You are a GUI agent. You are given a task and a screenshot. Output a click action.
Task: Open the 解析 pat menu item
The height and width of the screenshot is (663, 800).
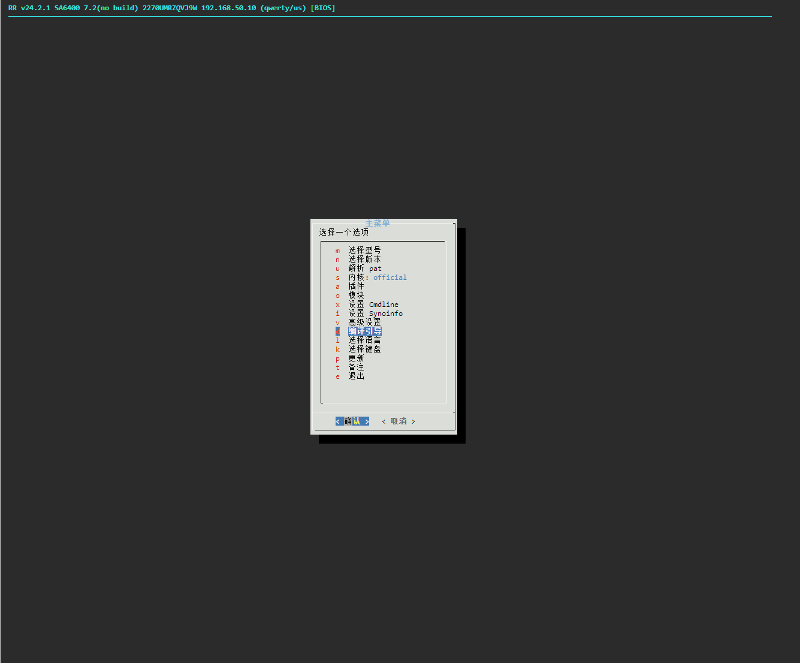coord(364,268)
